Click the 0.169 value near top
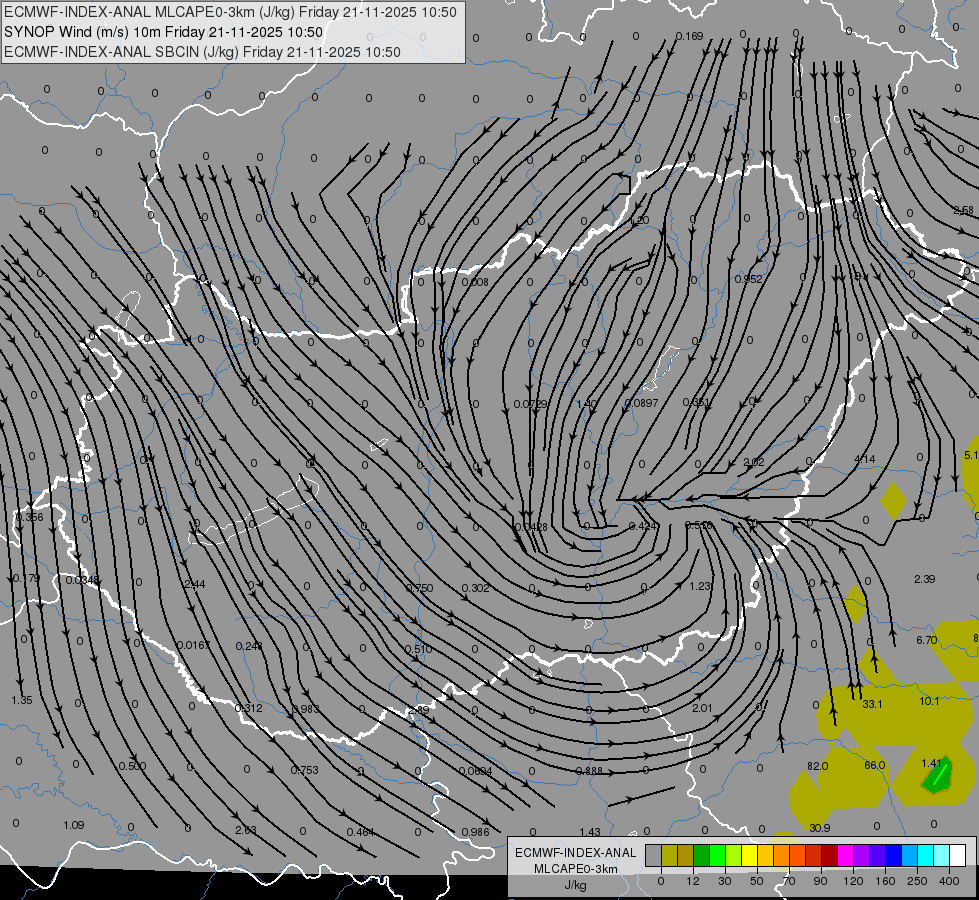This screenshot has width=979, height=900. coord(689,36)
